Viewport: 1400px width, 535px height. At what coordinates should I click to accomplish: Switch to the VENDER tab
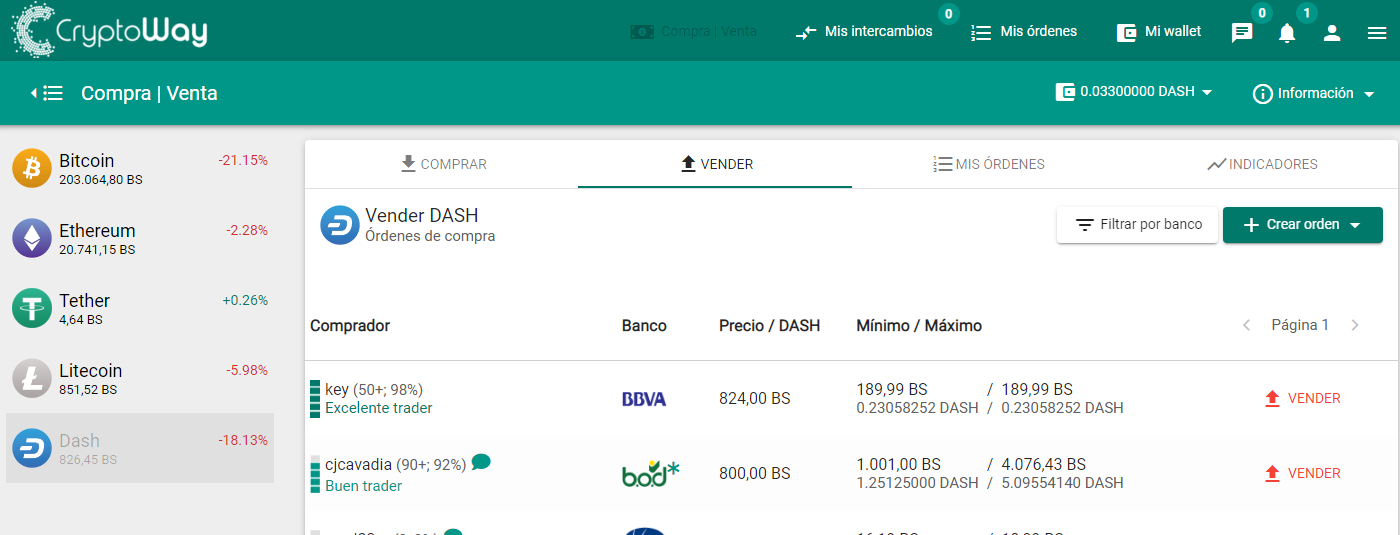715,164
